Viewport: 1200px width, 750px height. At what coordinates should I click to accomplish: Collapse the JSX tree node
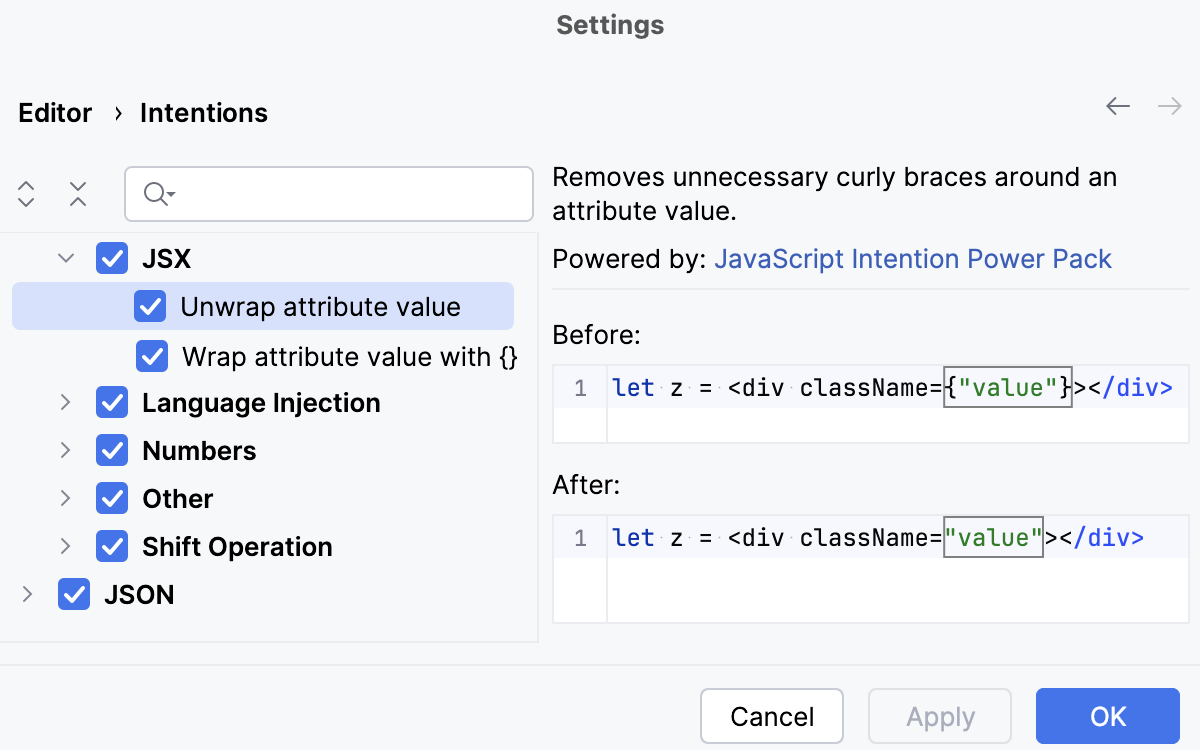[x=66, y=259]
